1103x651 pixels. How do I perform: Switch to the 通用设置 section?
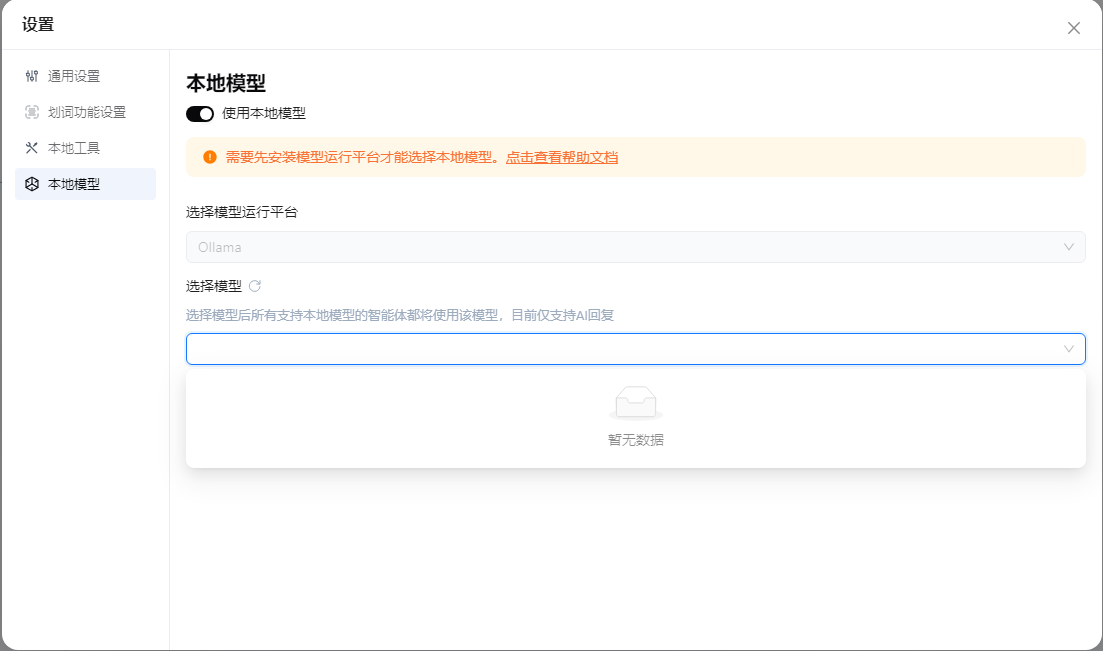pyautogui.click(x=74, y=76)
